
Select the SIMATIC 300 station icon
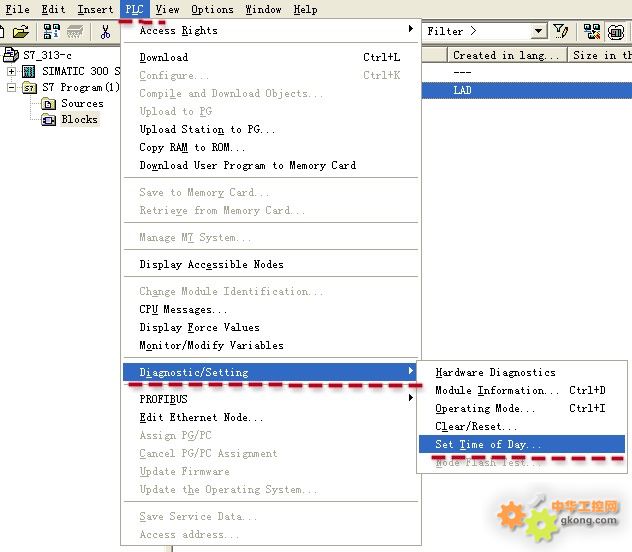tap(28, 72)
